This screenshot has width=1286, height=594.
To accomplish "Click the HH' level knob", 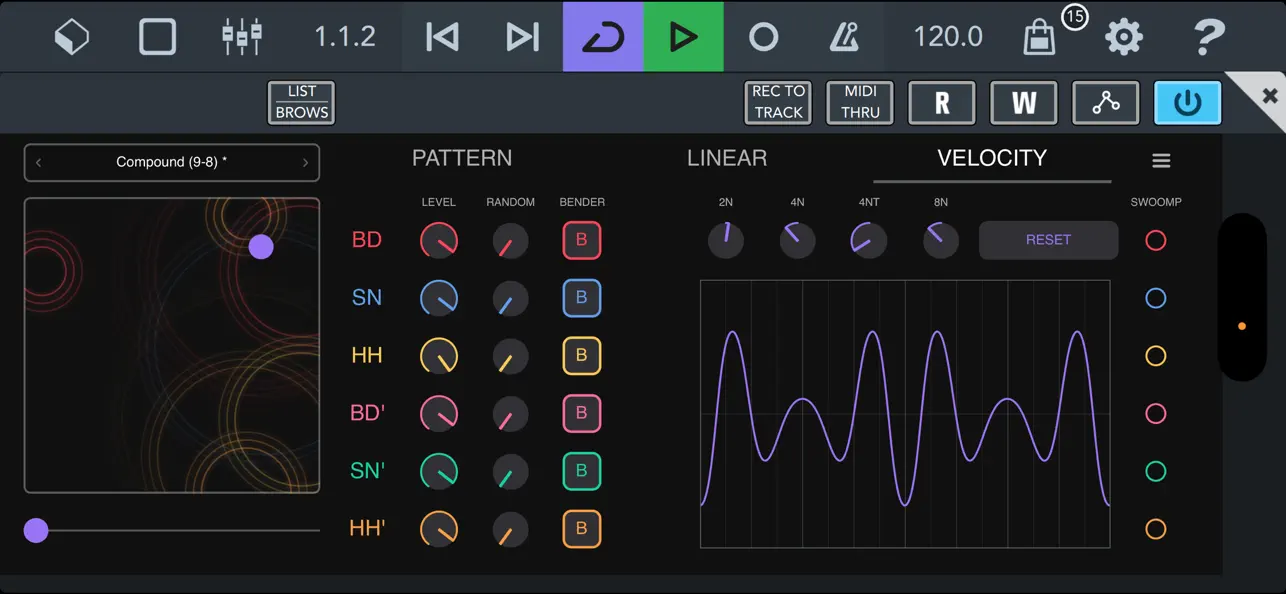I will 439,529.
